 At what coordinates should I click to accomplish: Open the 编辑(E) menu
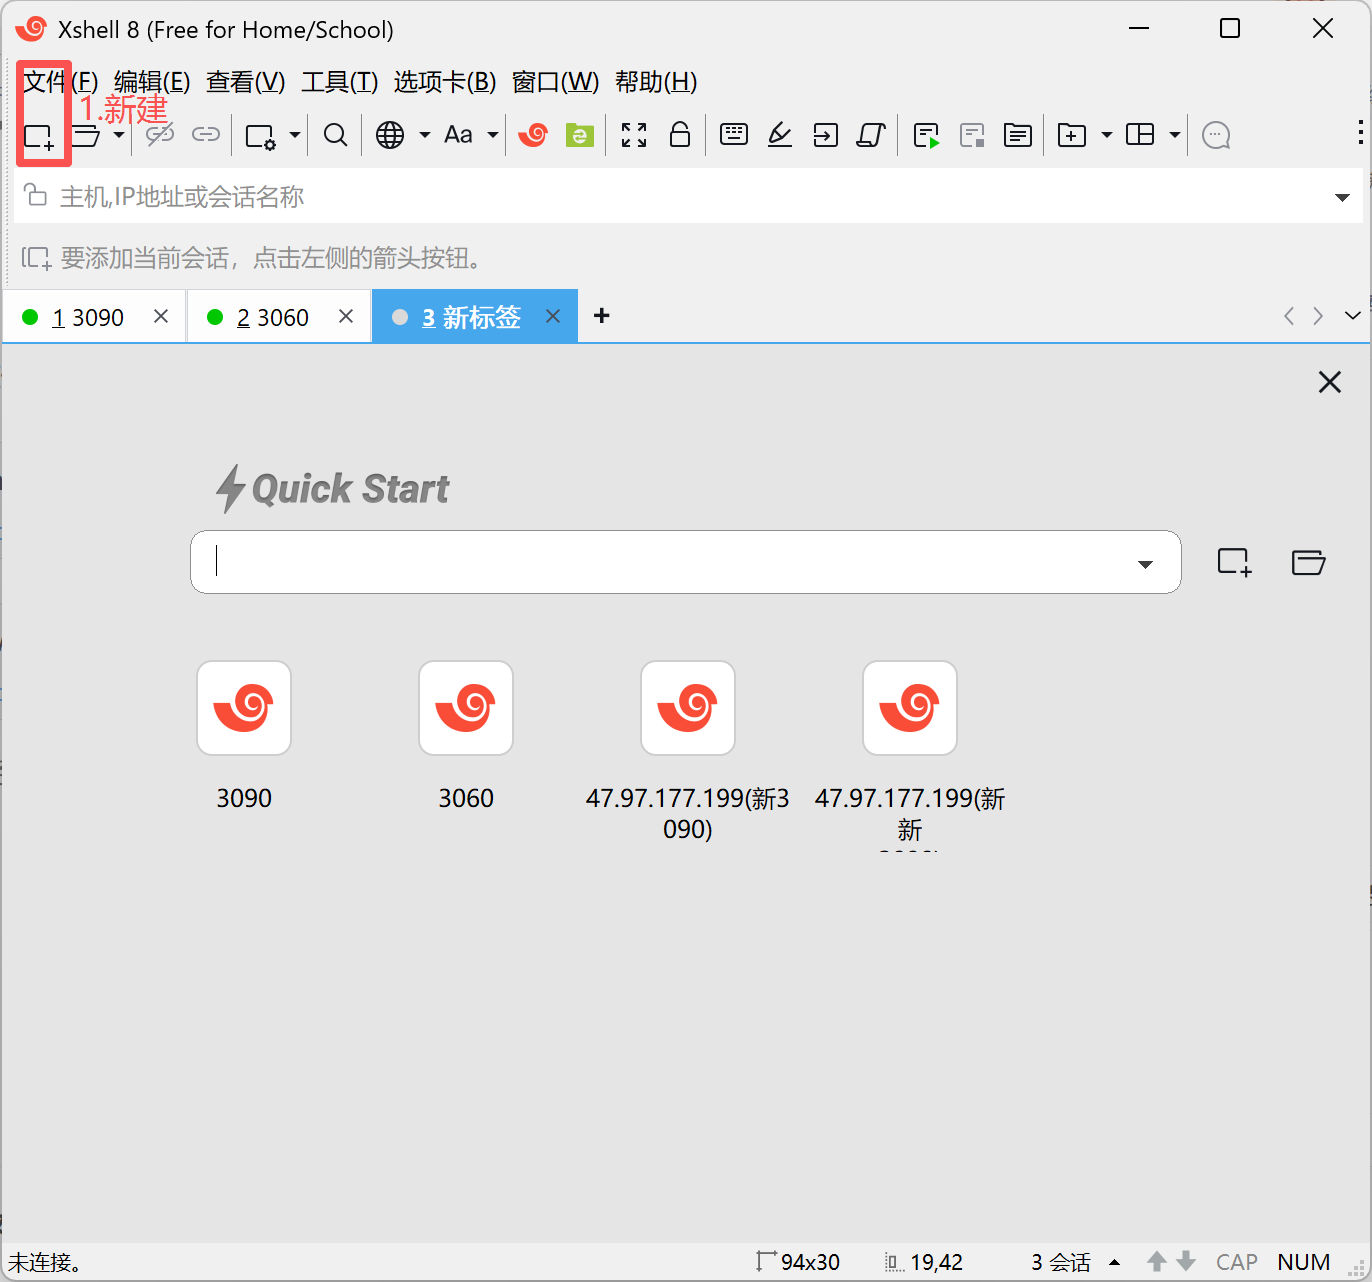pyautogui.click(x=152, y=82)
